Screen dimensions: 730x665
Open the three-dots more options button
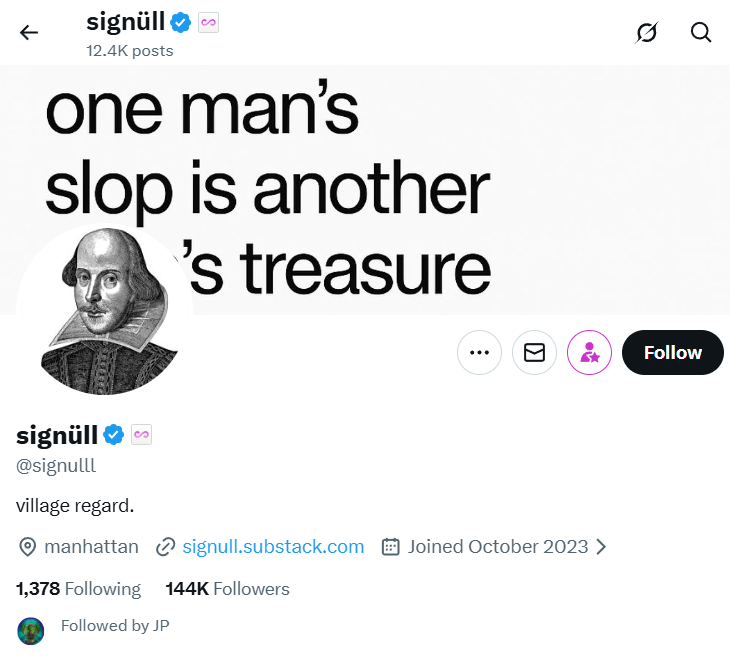point(479,352)
